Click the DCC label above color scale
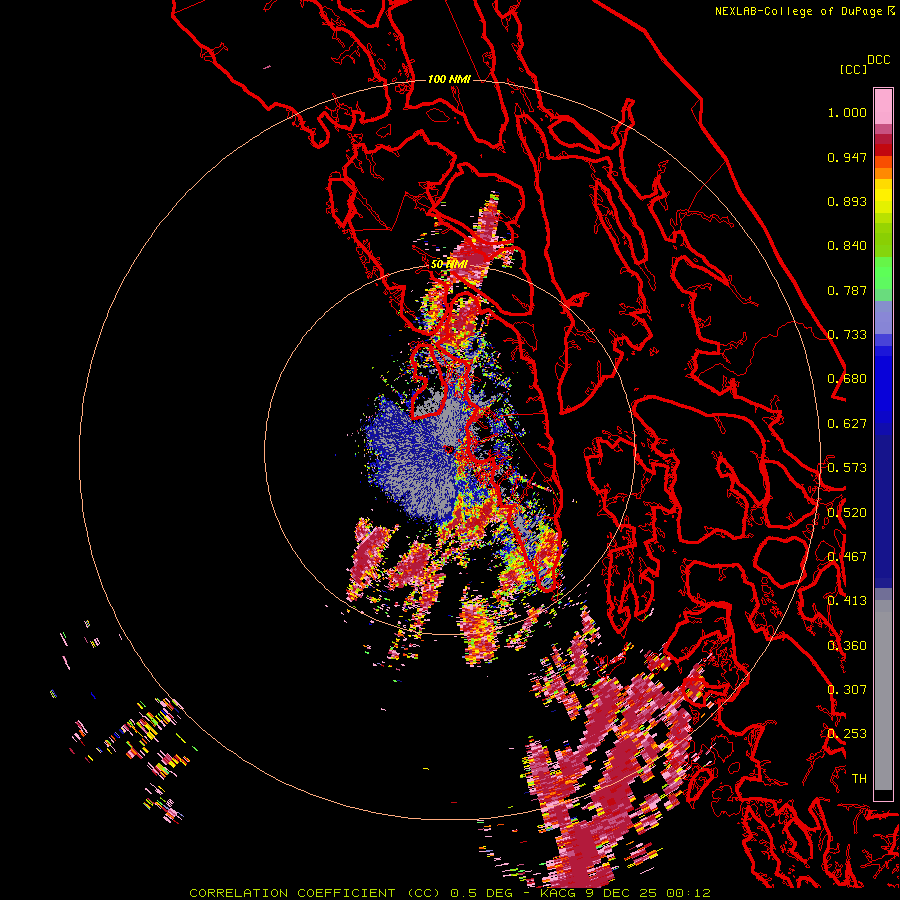The height and width of the screenshot is (900, 900). pyautogui.click(x=878, y=59)
